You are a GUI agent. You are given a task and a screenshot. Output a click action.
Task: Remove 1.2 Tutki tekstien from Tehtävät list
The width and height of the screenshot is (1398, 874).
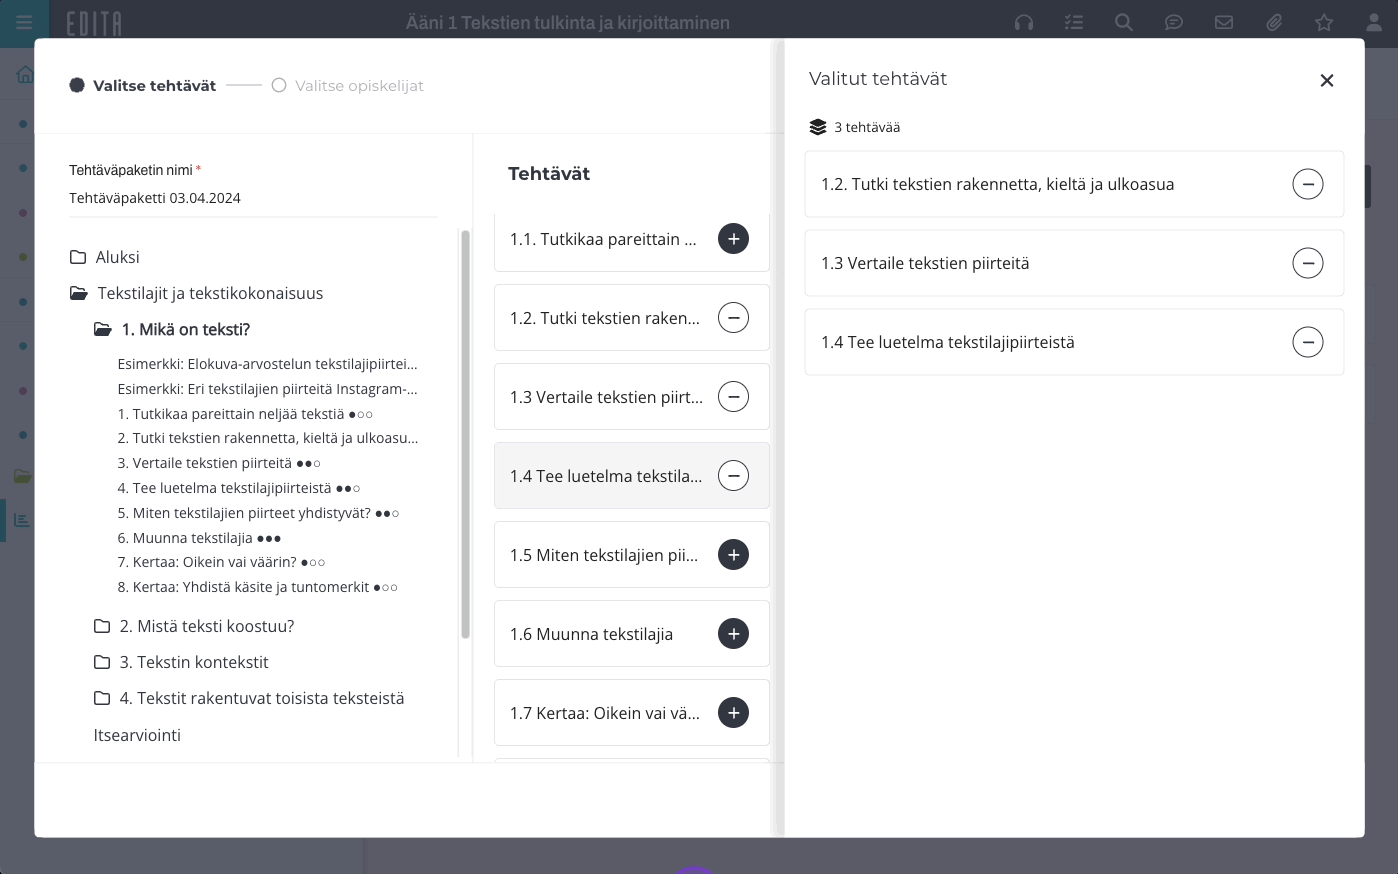[x=733, y=318]
